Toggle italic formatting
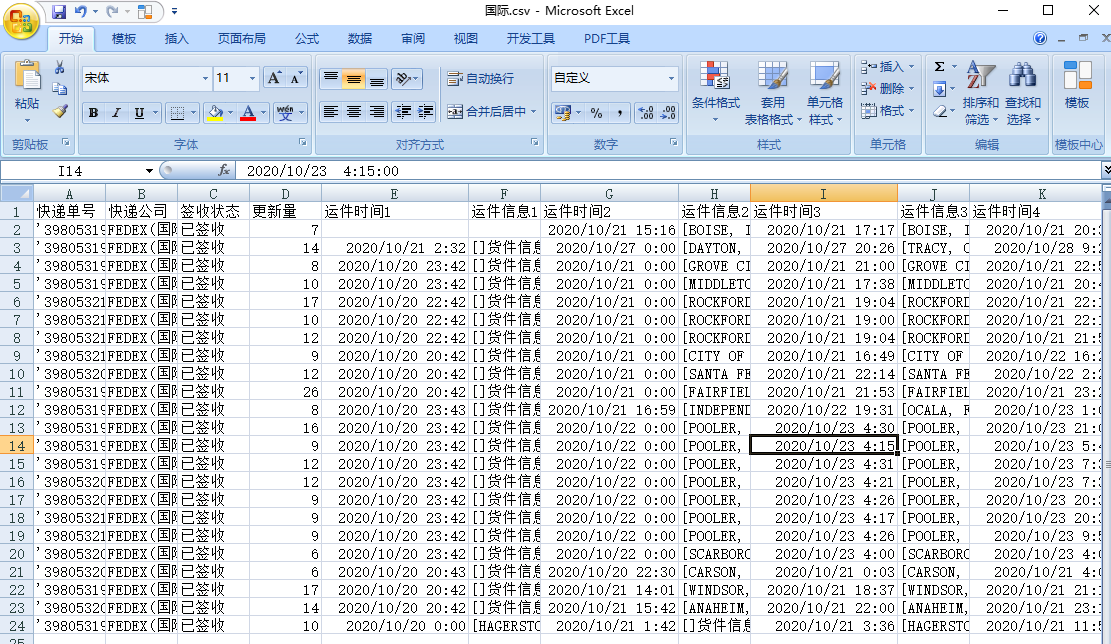This screenshot has width=1111, height=644. click(116, 113)
